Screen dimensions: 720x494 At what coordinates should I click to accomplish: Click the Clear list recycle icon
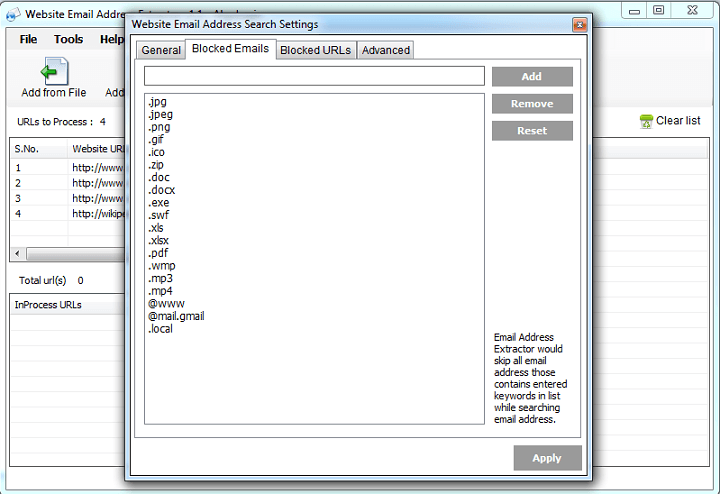tap(646, 121)
